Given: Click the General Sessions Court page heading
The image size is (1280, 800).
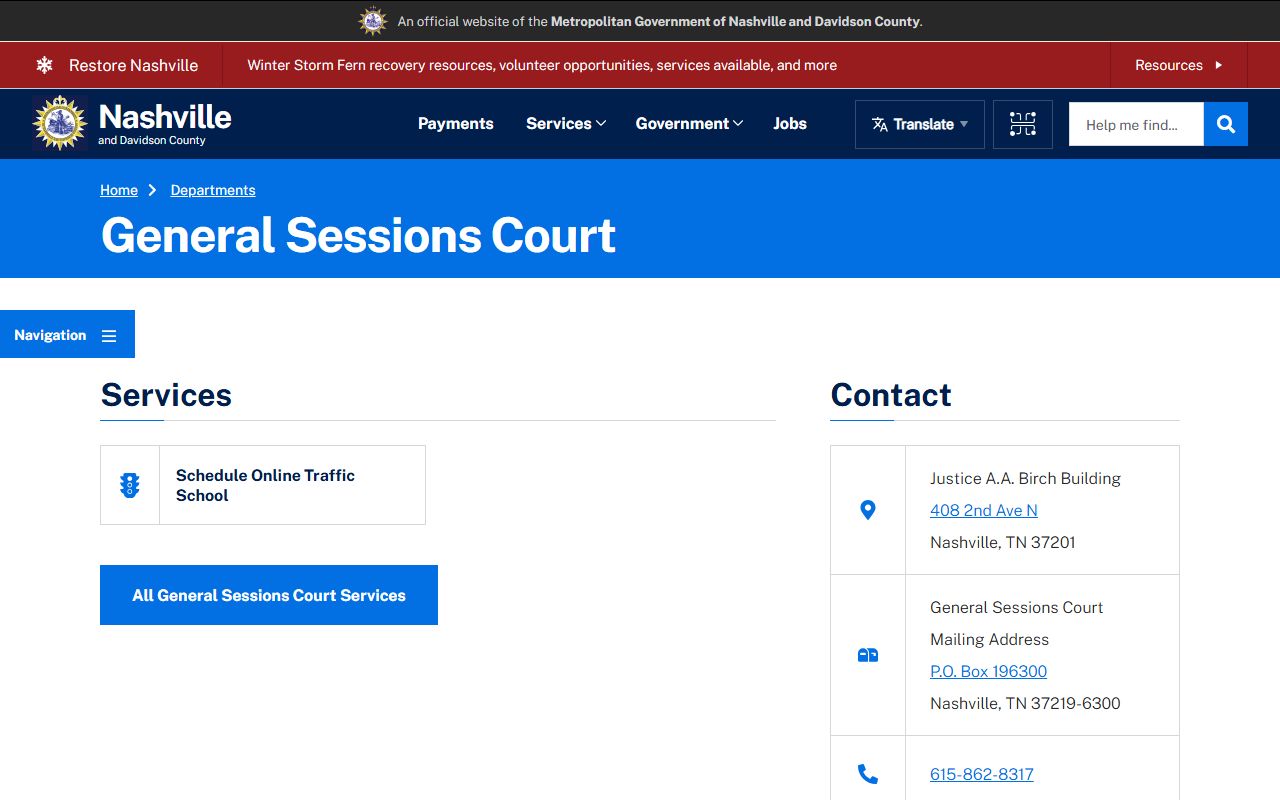Looking at the screenshot, I should click(x=358, y=236).
